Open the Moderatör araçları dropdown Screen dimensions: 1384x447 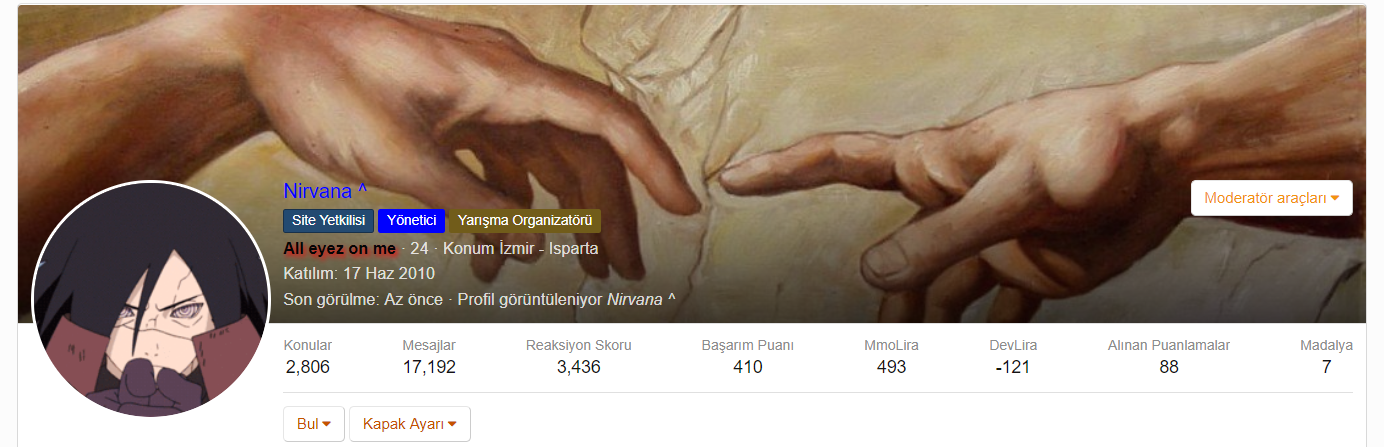[x=1272, y=198]
